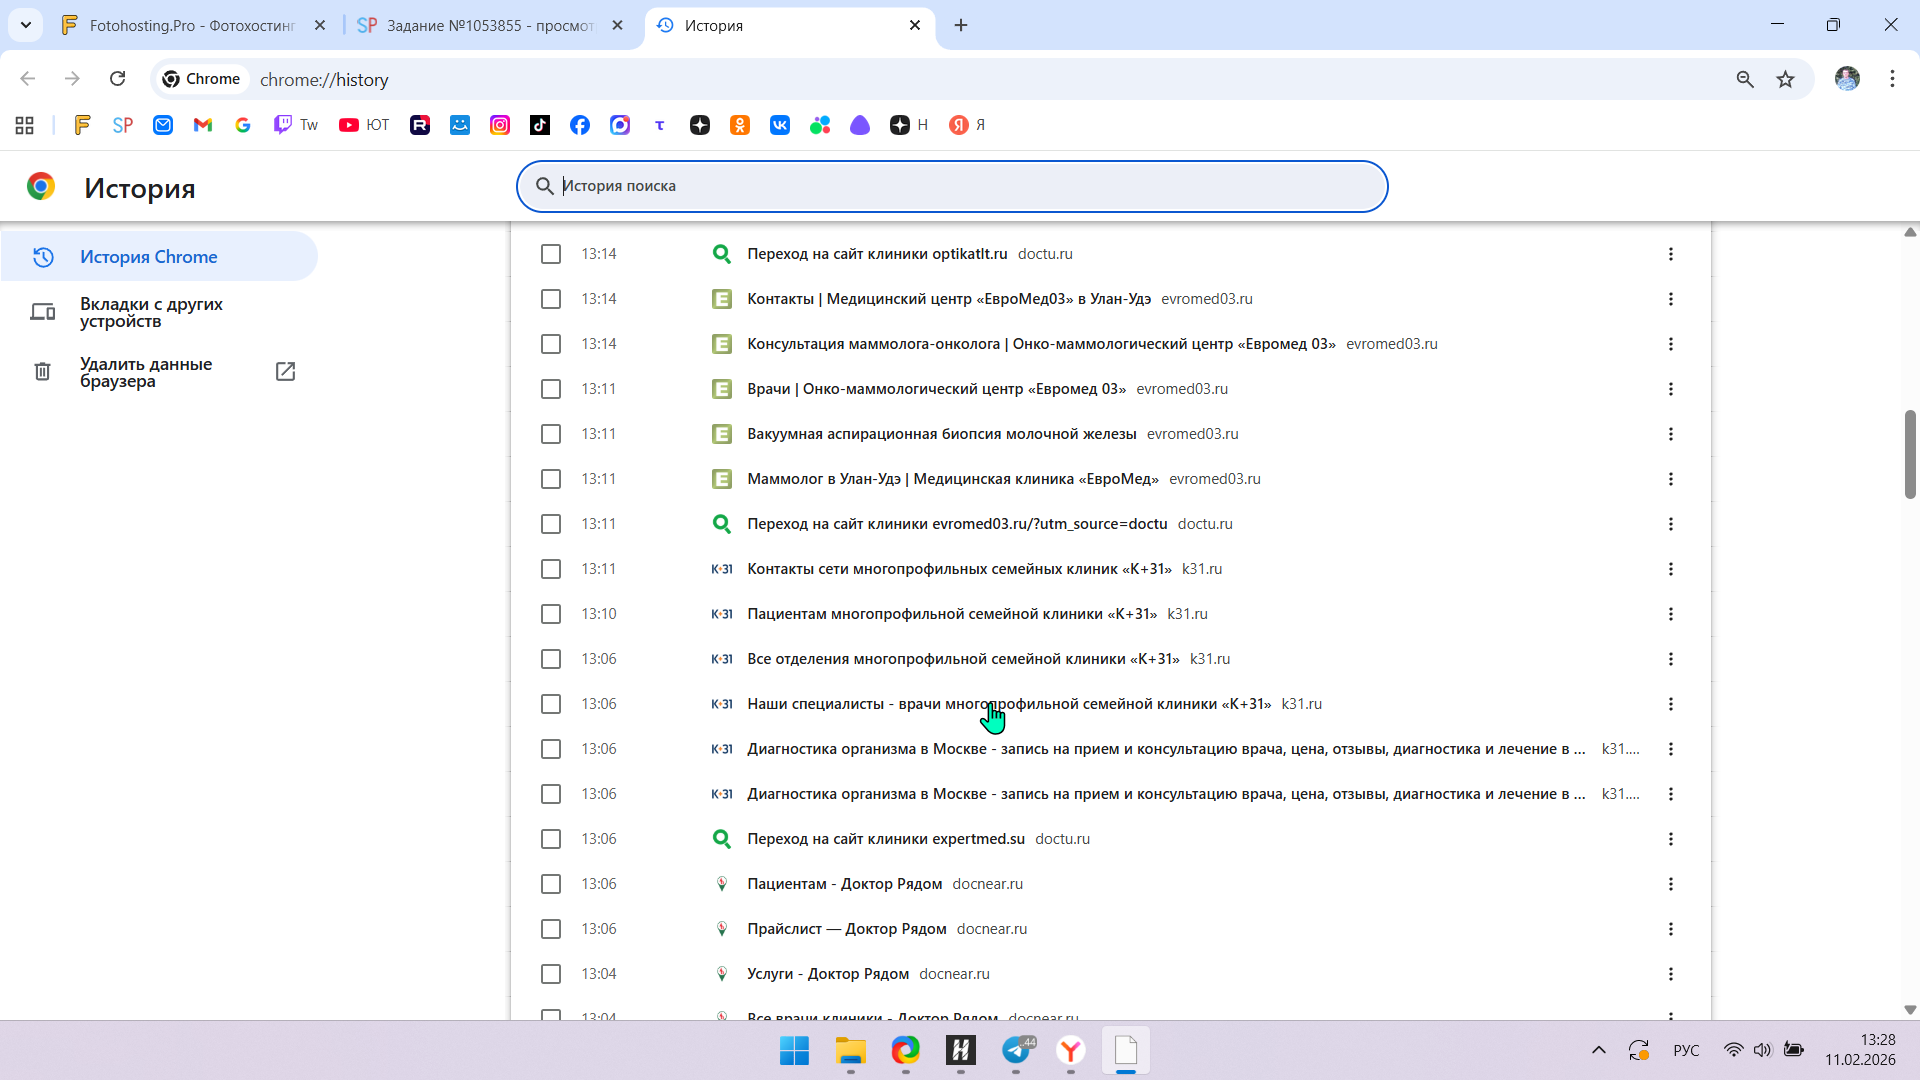Reload the history page
The image size is (1920, 1080).
click(x=118, y=79)
